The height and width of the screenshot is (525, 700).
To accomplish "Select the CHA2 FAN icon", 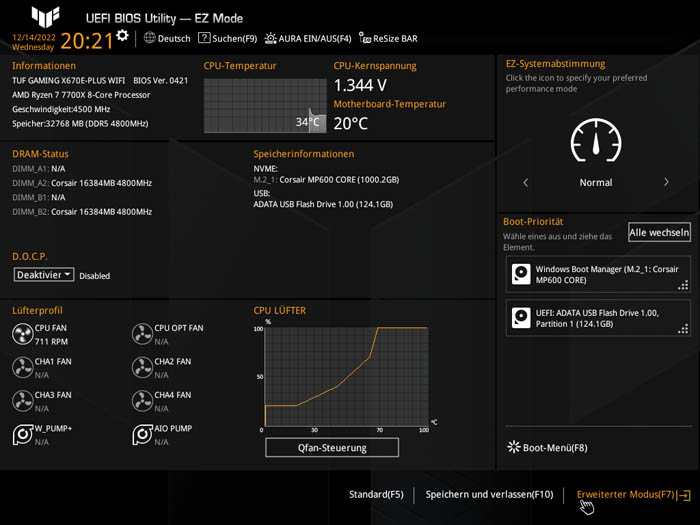I will (142, 367).
